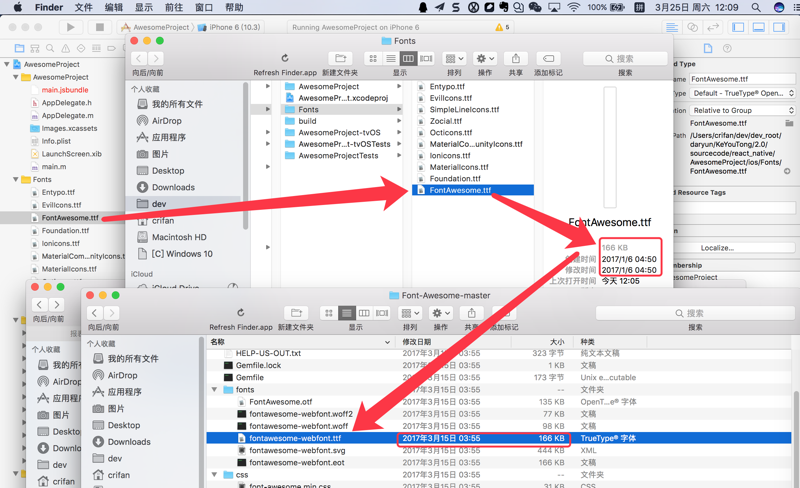The width and height of the screenshot is (800, 488).
Task: Click Refresh icon in Font-Awesome-master window toolbar
Action: tap(241, 312)
